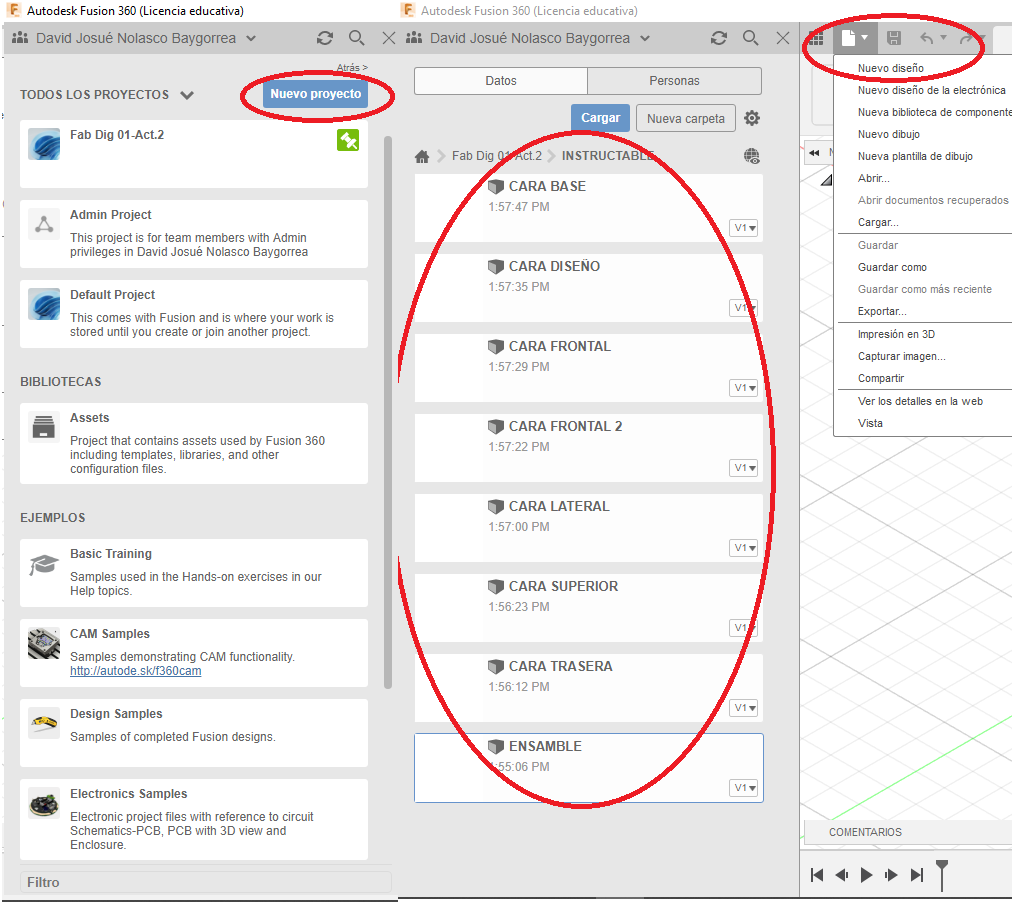Expand the COMENTARIOS panel
The height and width of the screenshot is (902, 1012).
865,832
